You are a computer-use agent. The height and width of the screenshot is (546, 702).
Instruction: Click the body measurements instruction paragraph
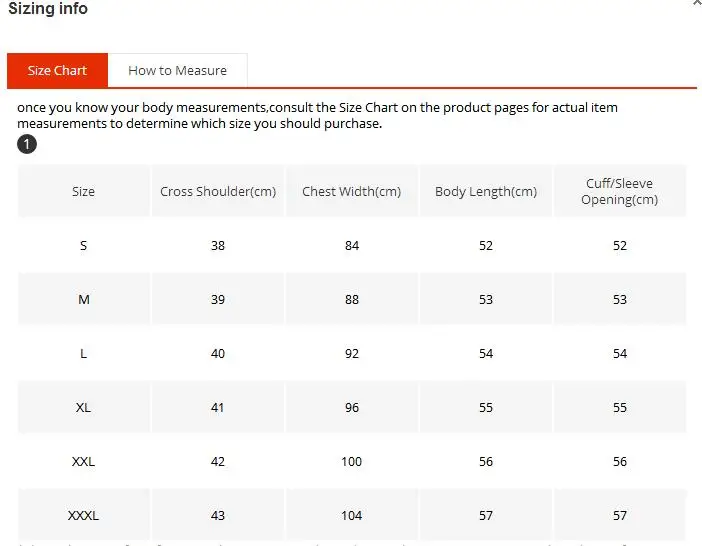(317, 115)
